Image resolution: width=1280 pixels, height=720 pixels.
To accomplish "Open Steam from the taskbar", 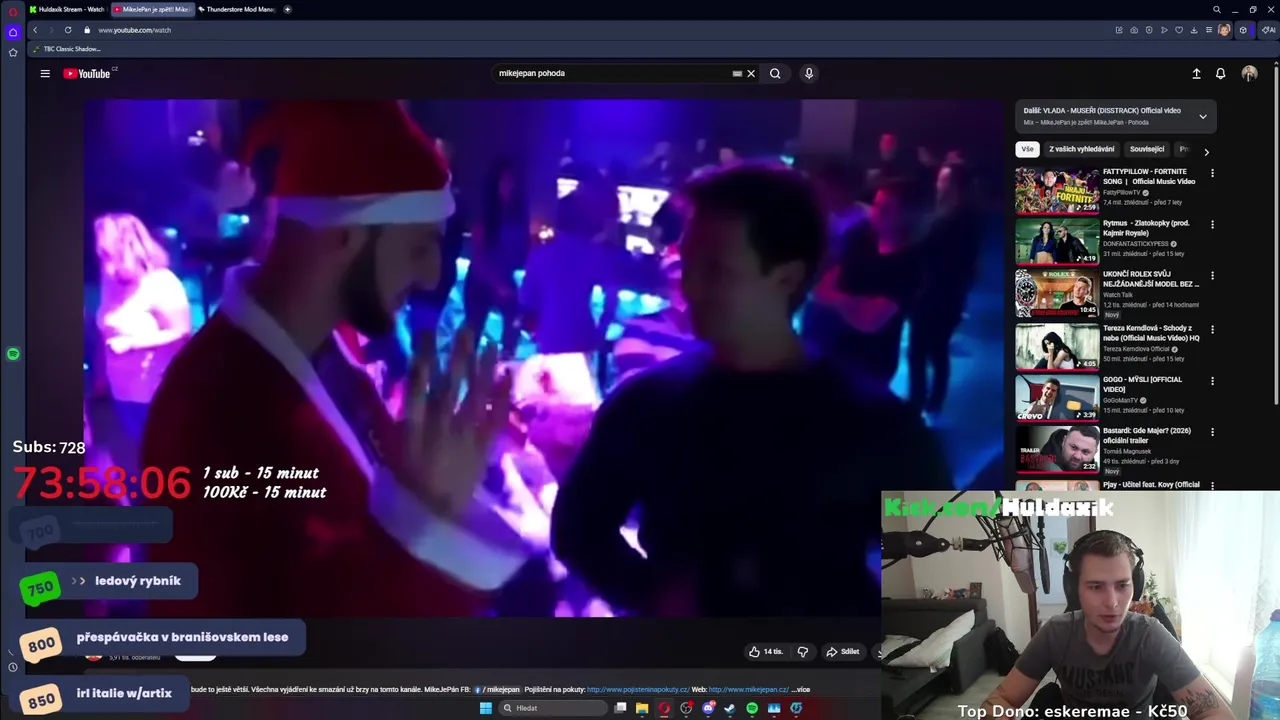I will pyautogui.click(x=730, y=708).
